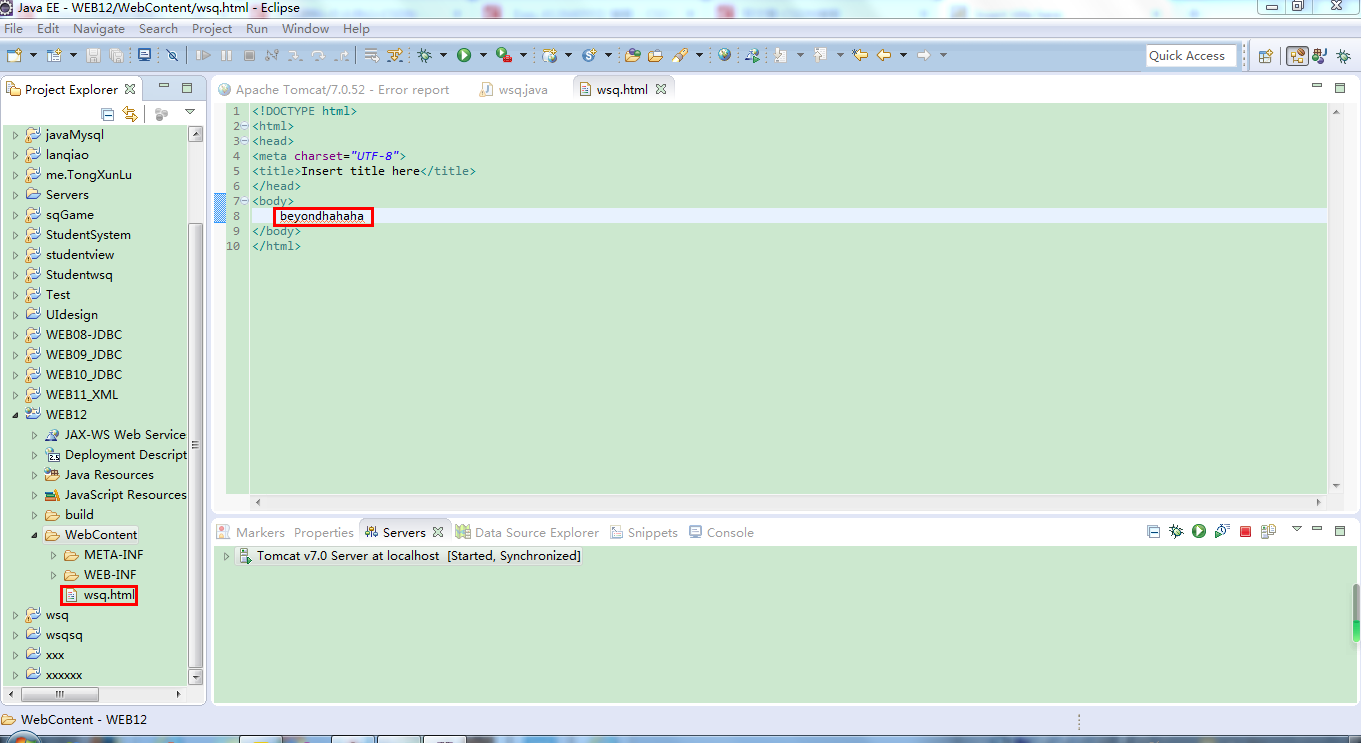Image resolution: width=1361 pixels, height=743 pixels.
Task: Click Project Explorer horizontal scrollbar thumb
Action: (x=60, y=694)
